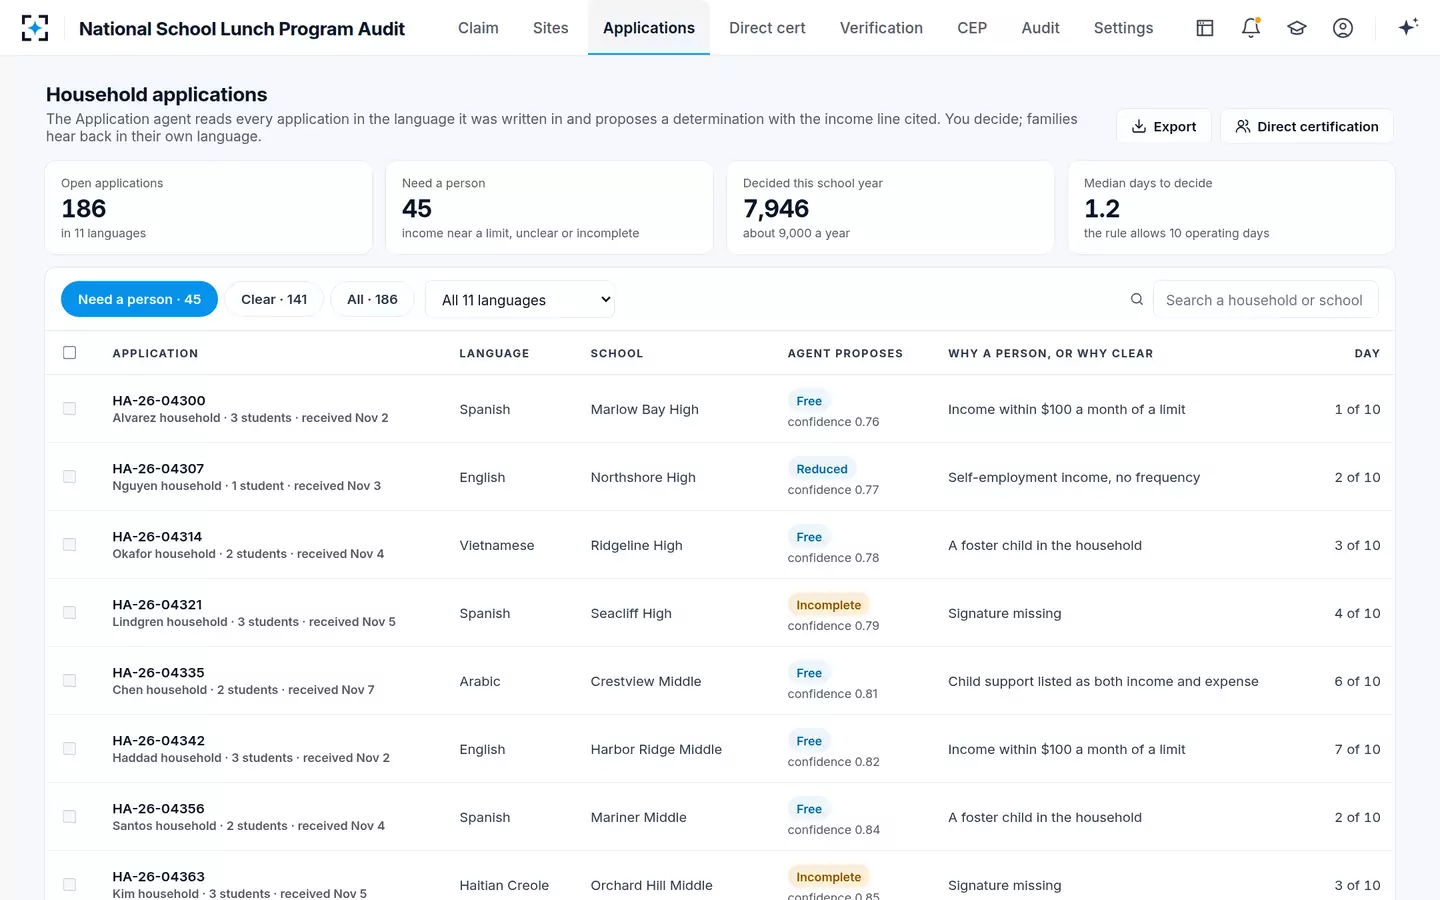Screen dimensions: 1440x900
Task: Open the notifications bell
Action: tap(1251, 28)
